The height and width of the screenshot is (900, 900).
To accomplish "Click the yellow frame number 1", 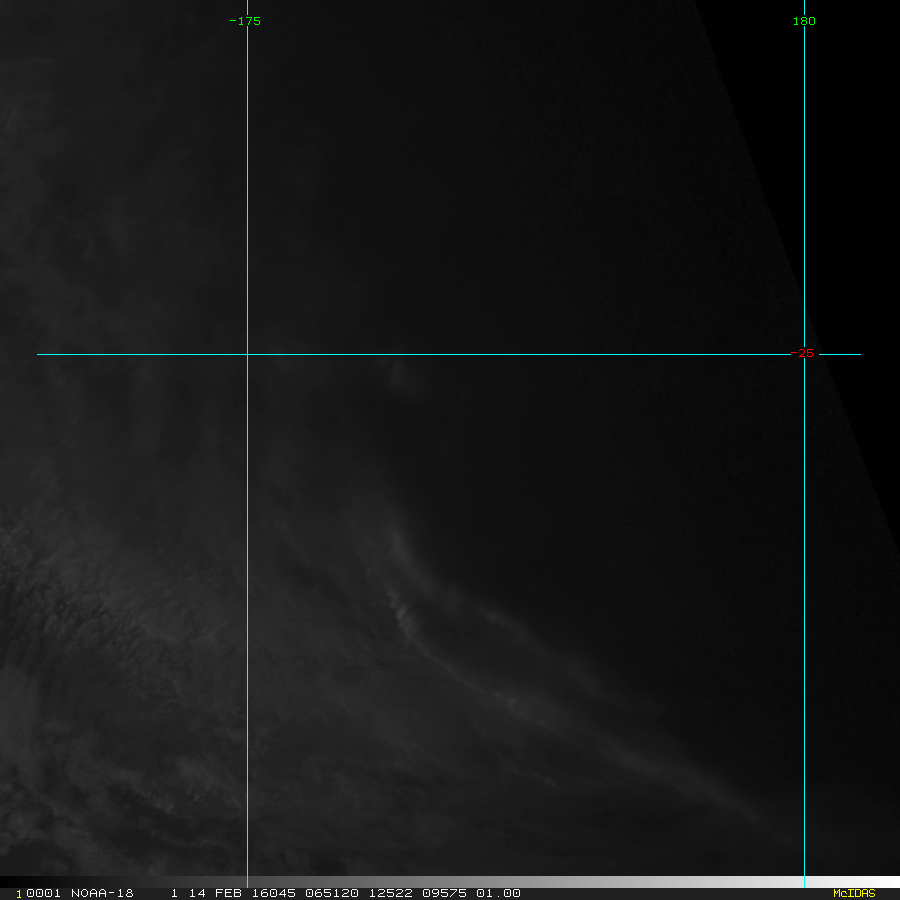I will point(19,894).
